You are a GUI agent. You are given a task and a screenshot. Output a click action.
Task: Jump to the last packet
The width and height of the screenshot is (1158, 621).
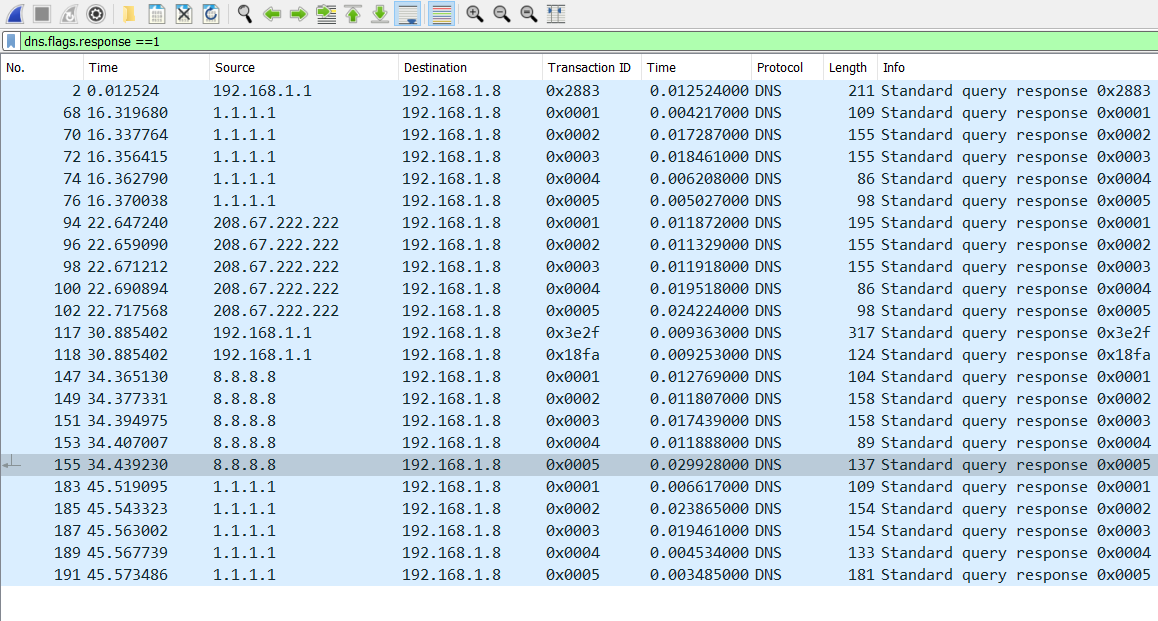pos(380,14)
